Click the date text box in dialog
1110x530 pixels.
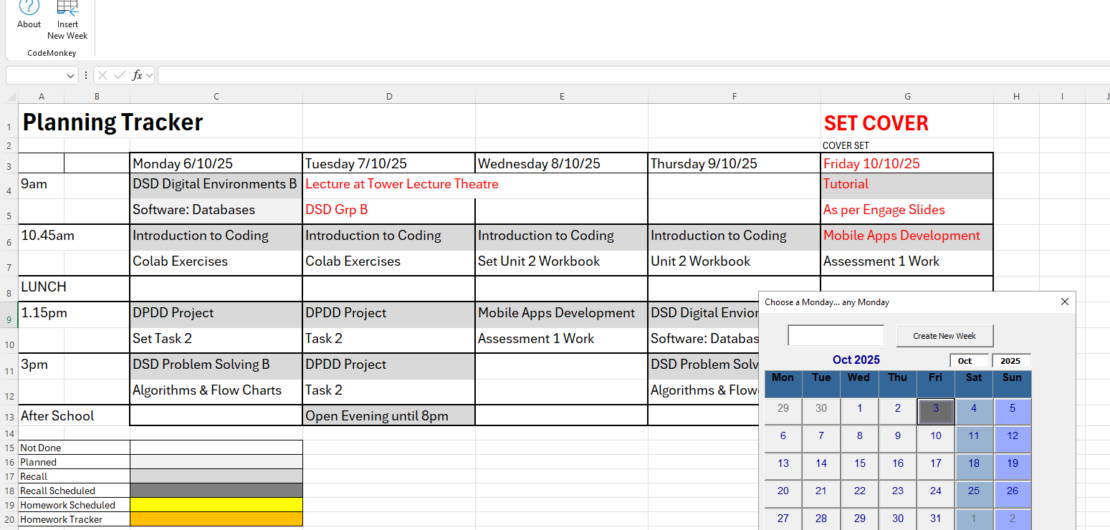tap(835, 336)
